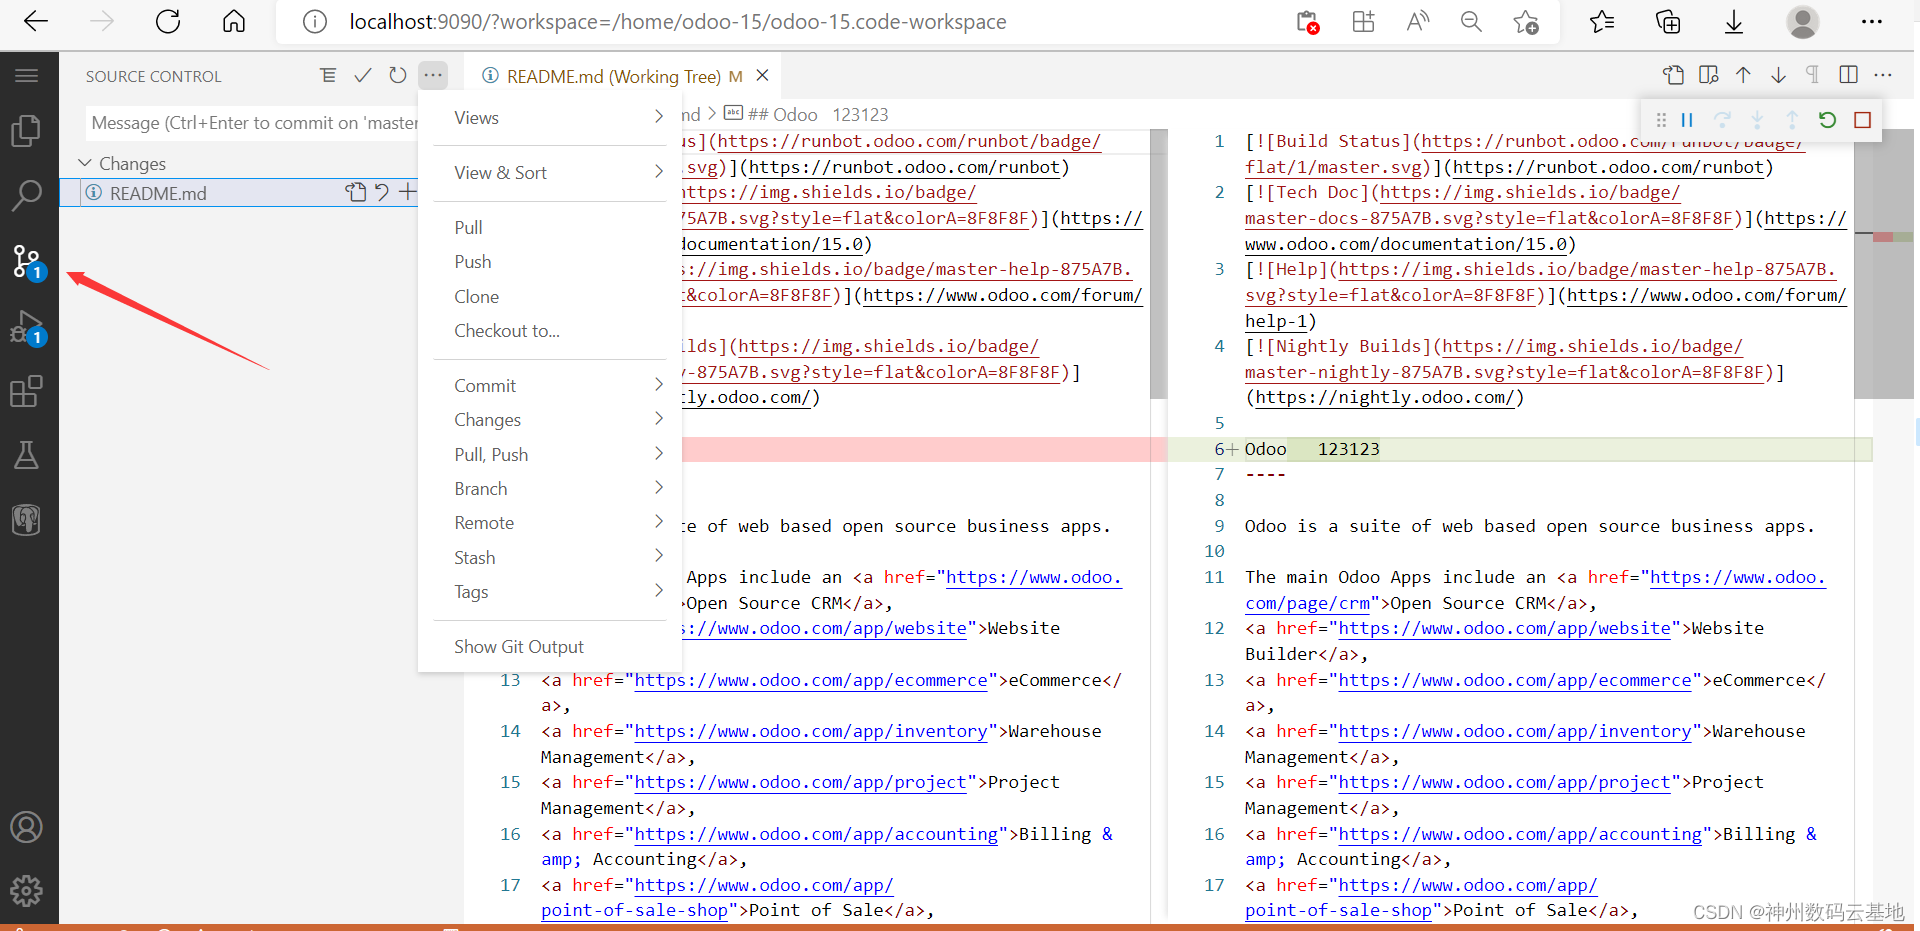Open browser favorites star-list icon
Viewport: 1920px width, 931px height.
point(1602,22)
